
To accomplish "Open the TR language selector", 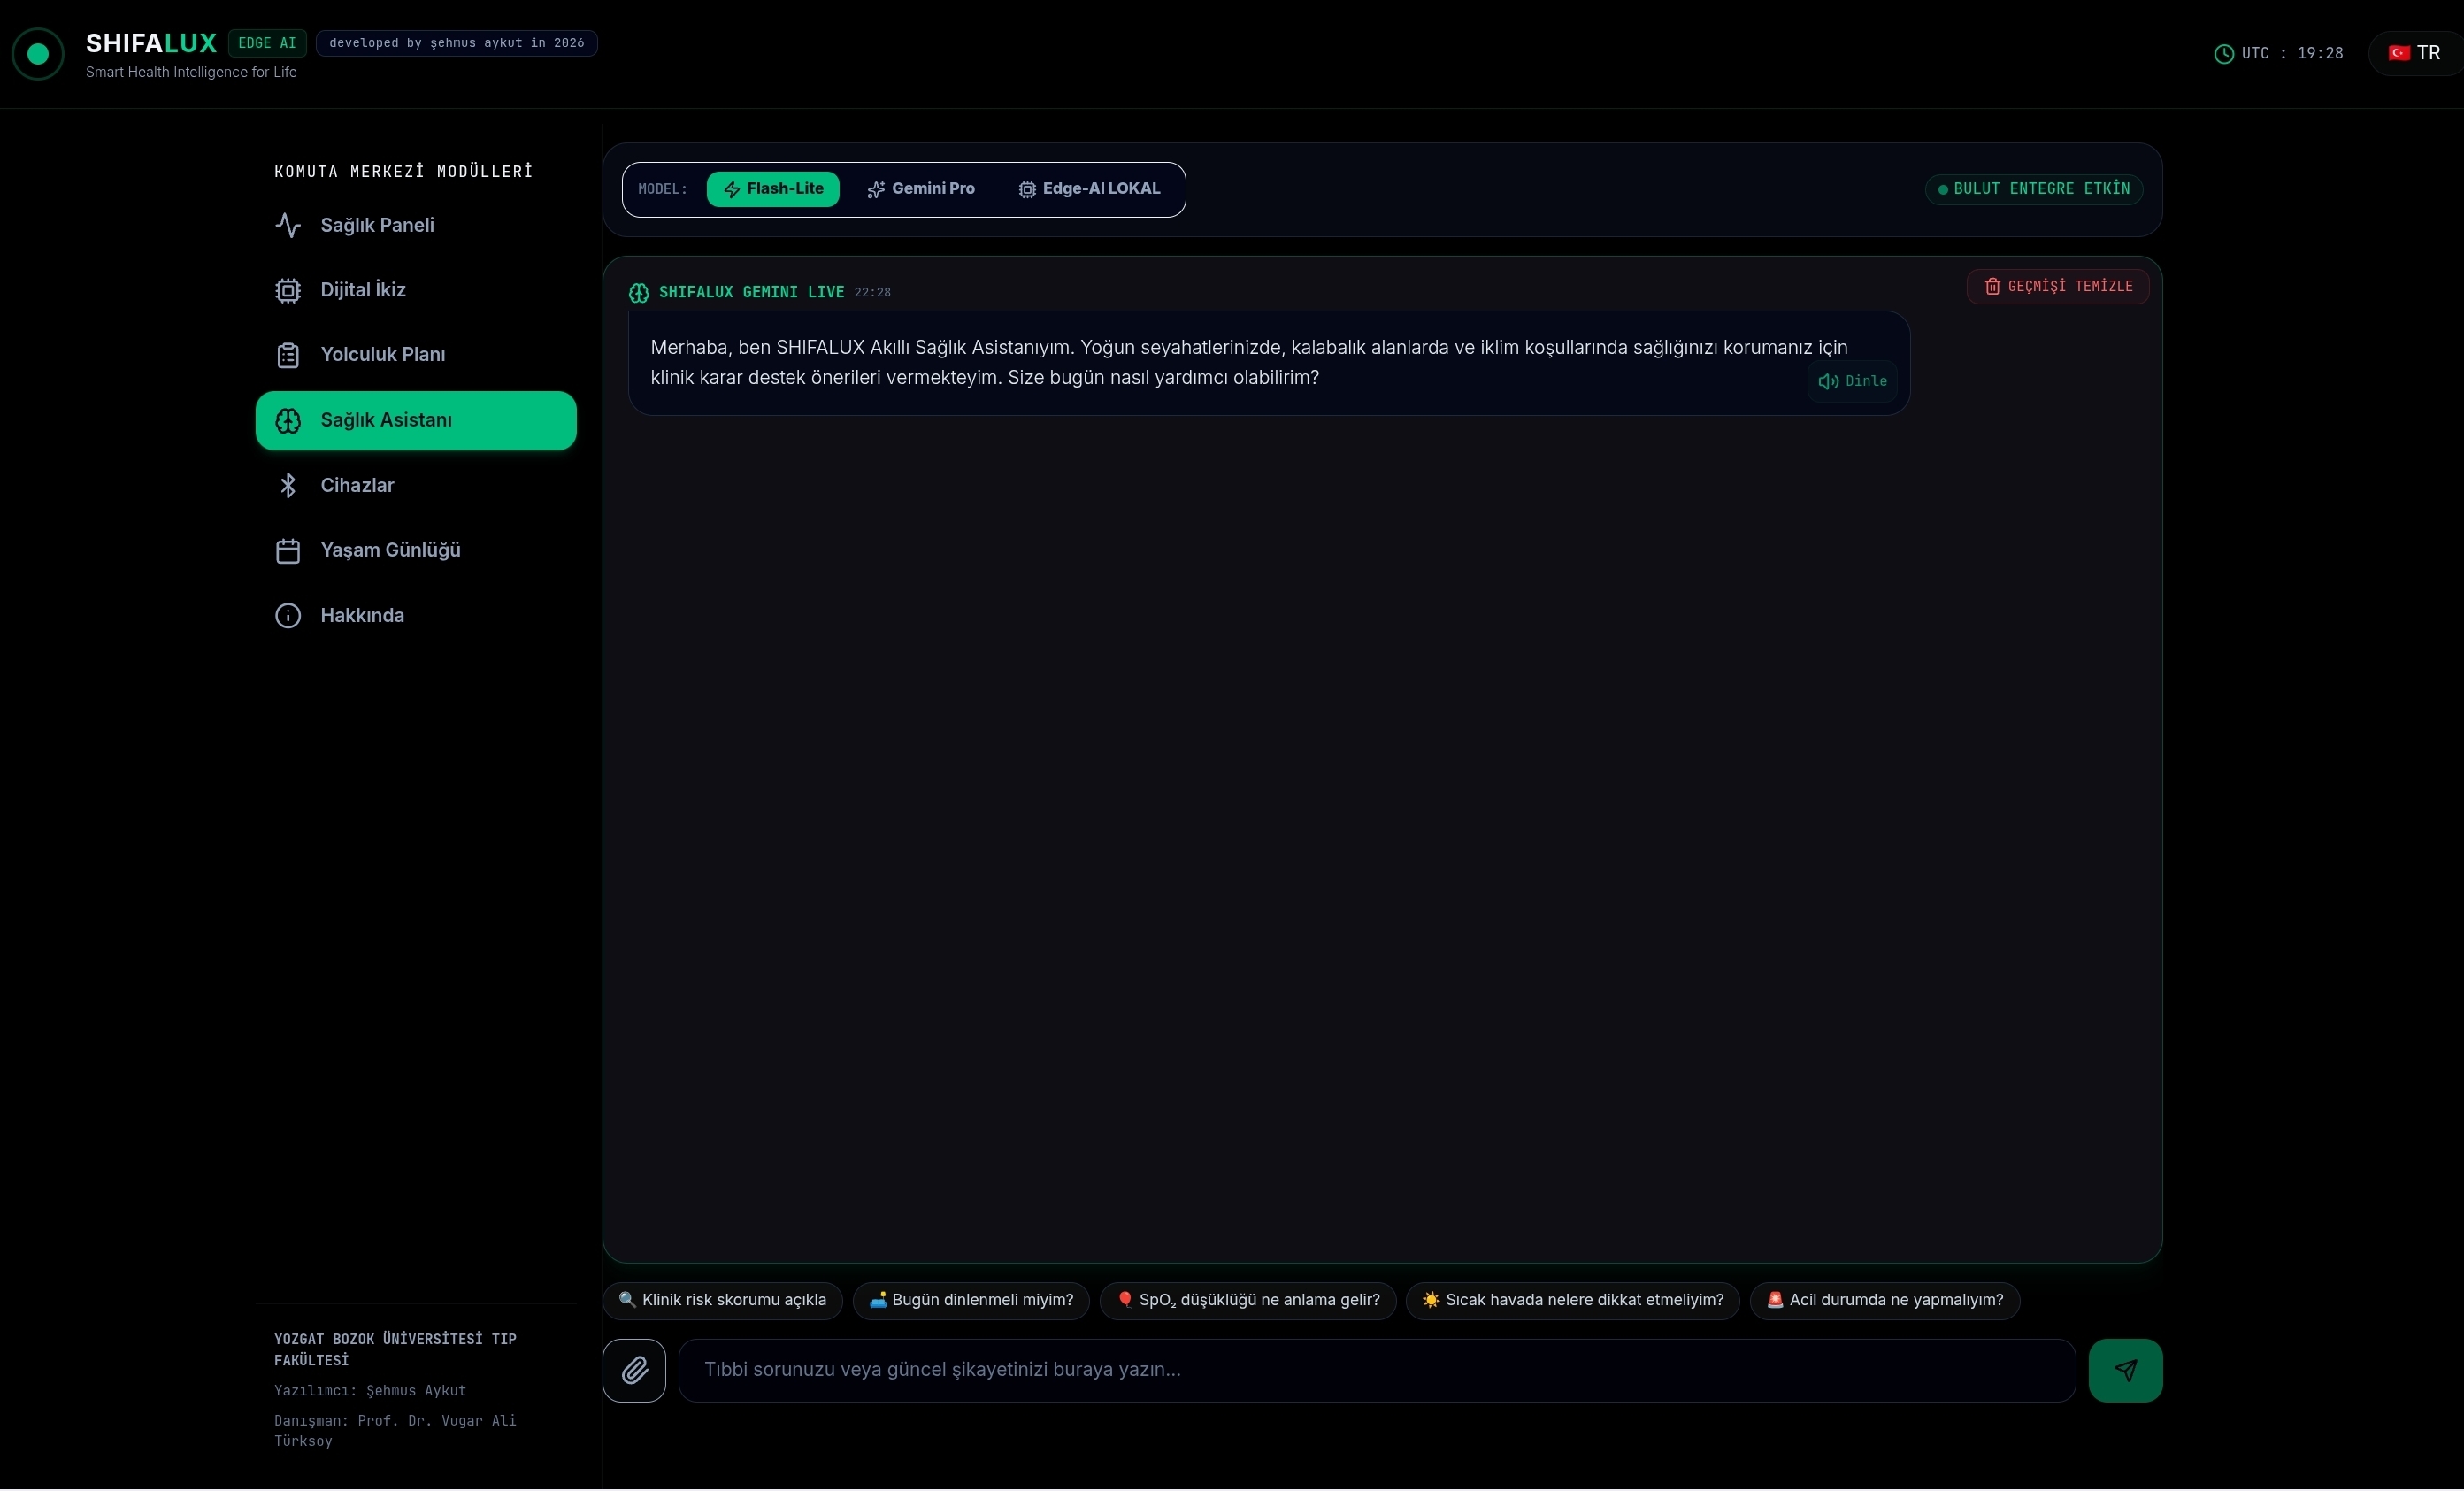I will click(2415, 53).
